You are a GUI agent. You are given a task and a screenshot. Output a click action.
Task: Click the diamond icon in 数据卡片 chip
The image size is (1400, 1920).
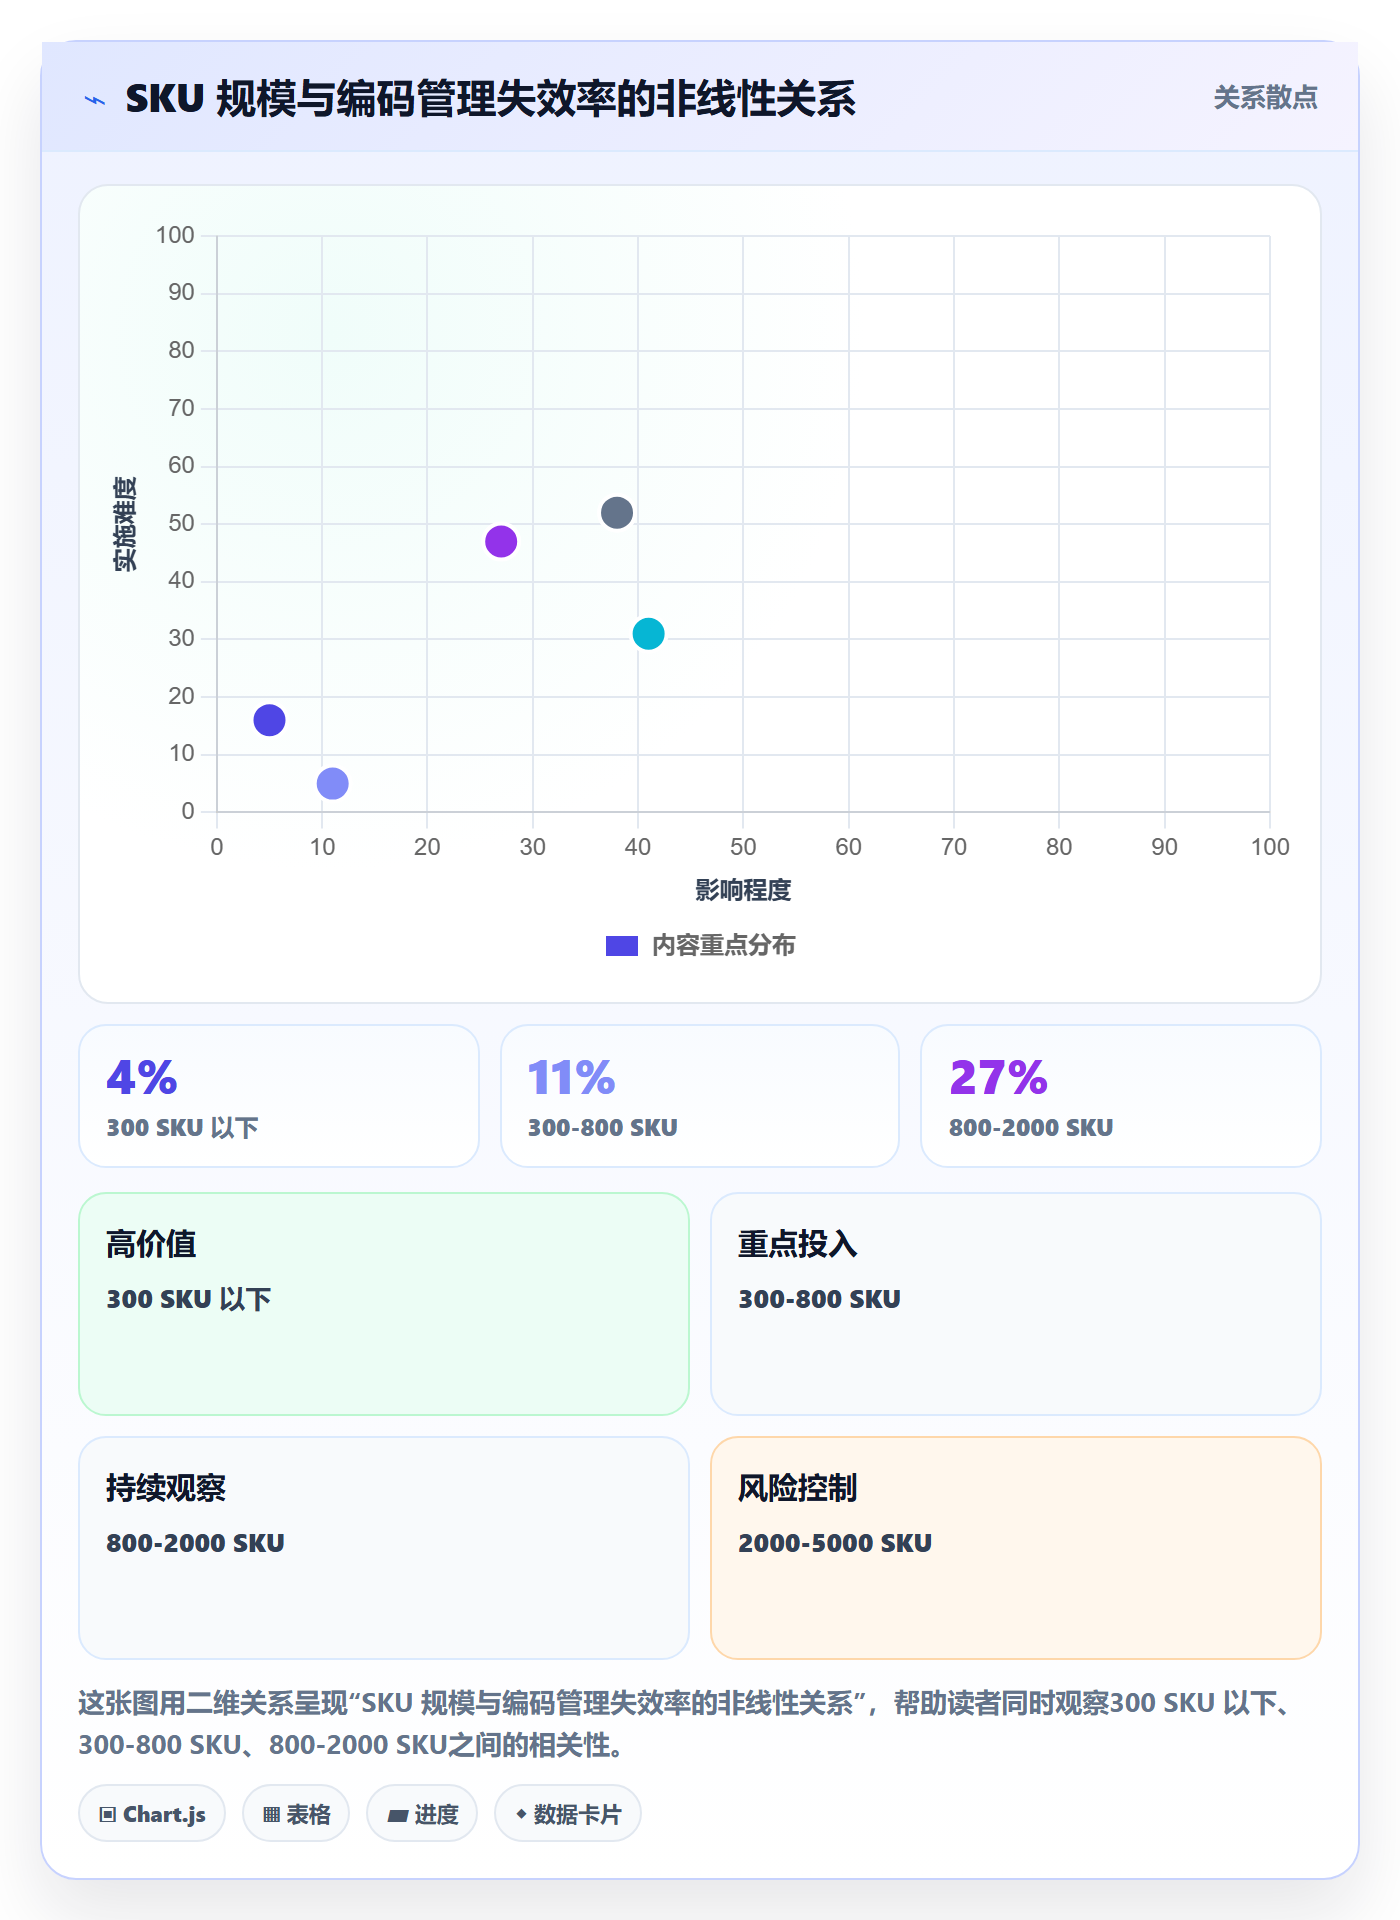coord(521,1814)
